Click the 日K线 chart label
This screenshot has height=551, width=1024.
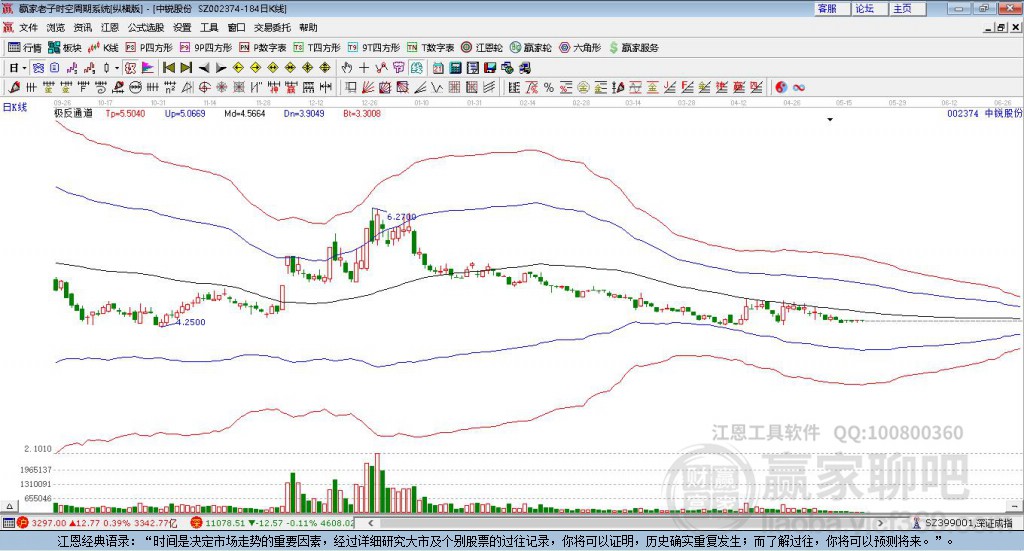pos(15,107)
